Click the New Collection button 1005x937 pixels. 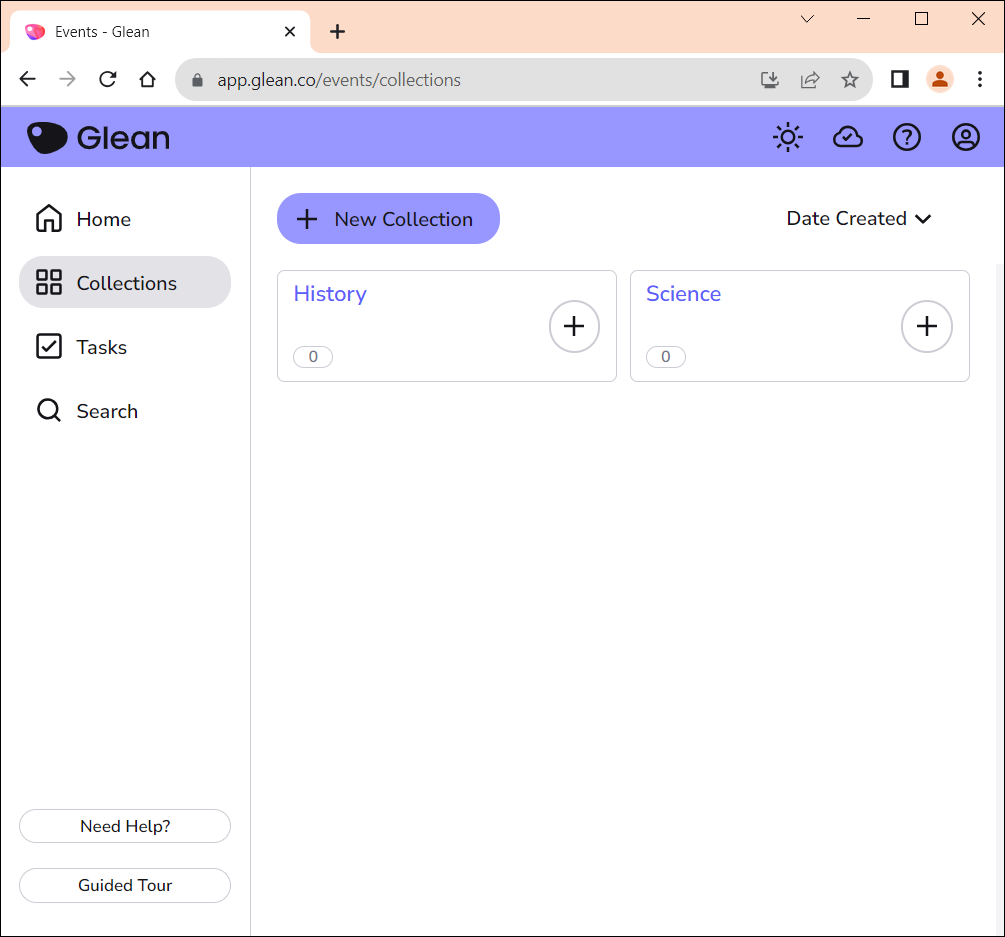pos(388,219)
